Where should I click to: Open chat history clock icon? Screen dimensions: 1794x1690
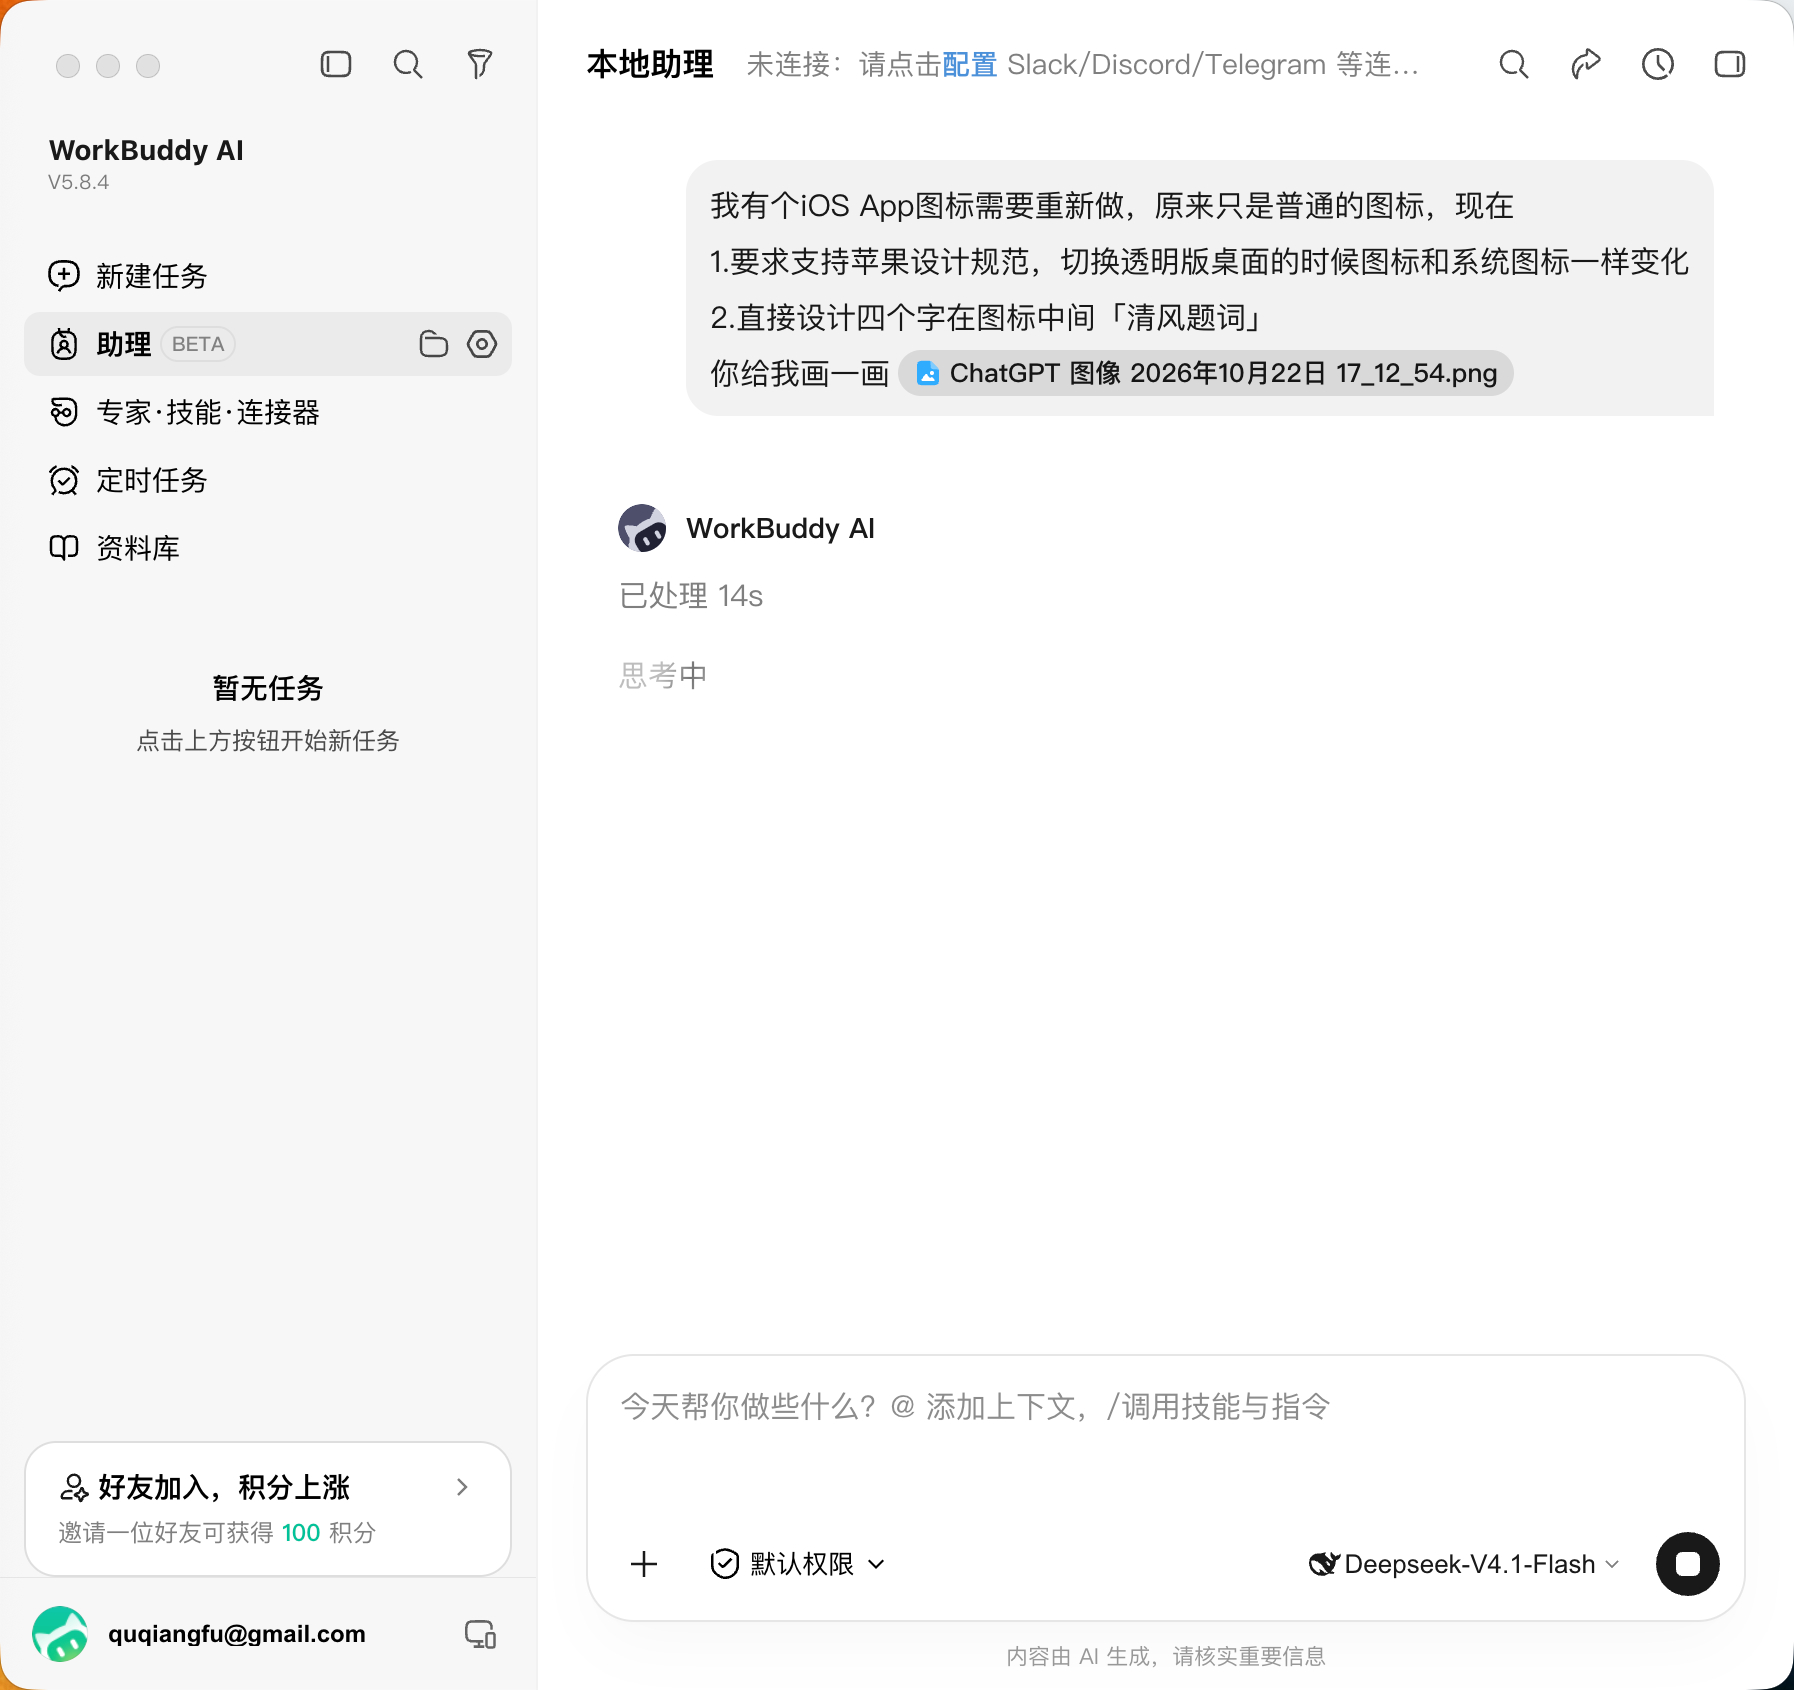click(1658, 65)
